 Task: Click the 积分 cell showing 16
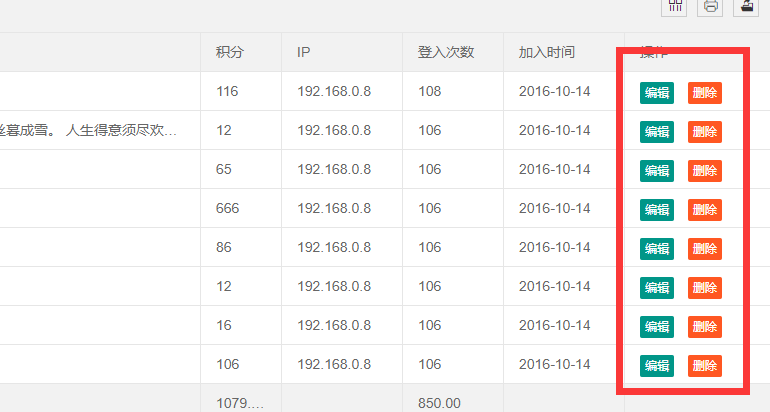[x=241, y=325]
